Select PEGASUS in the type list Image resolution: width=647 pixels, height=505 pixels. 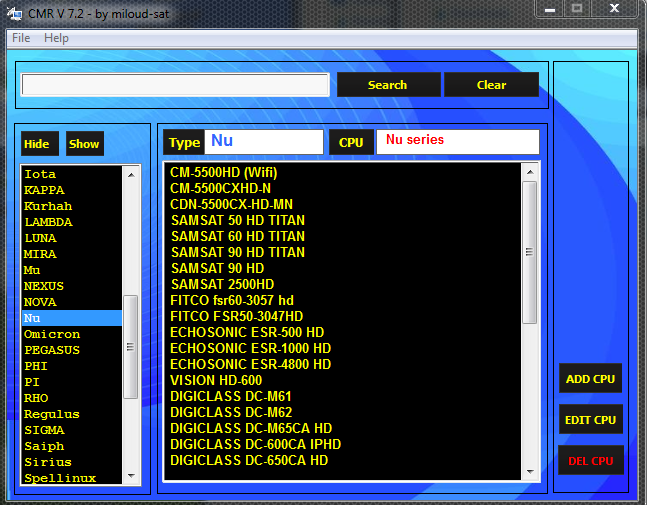click(x=72, y=350)
